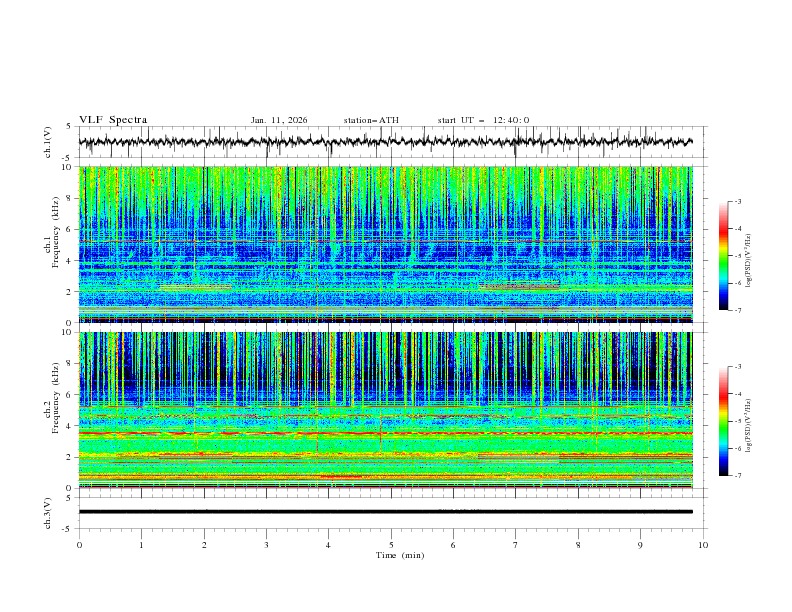Click the ch.1 colorbar "log(PSD)(V²/Hz)" label
Viewport: 792px width, 612px height.
(749, 261)
